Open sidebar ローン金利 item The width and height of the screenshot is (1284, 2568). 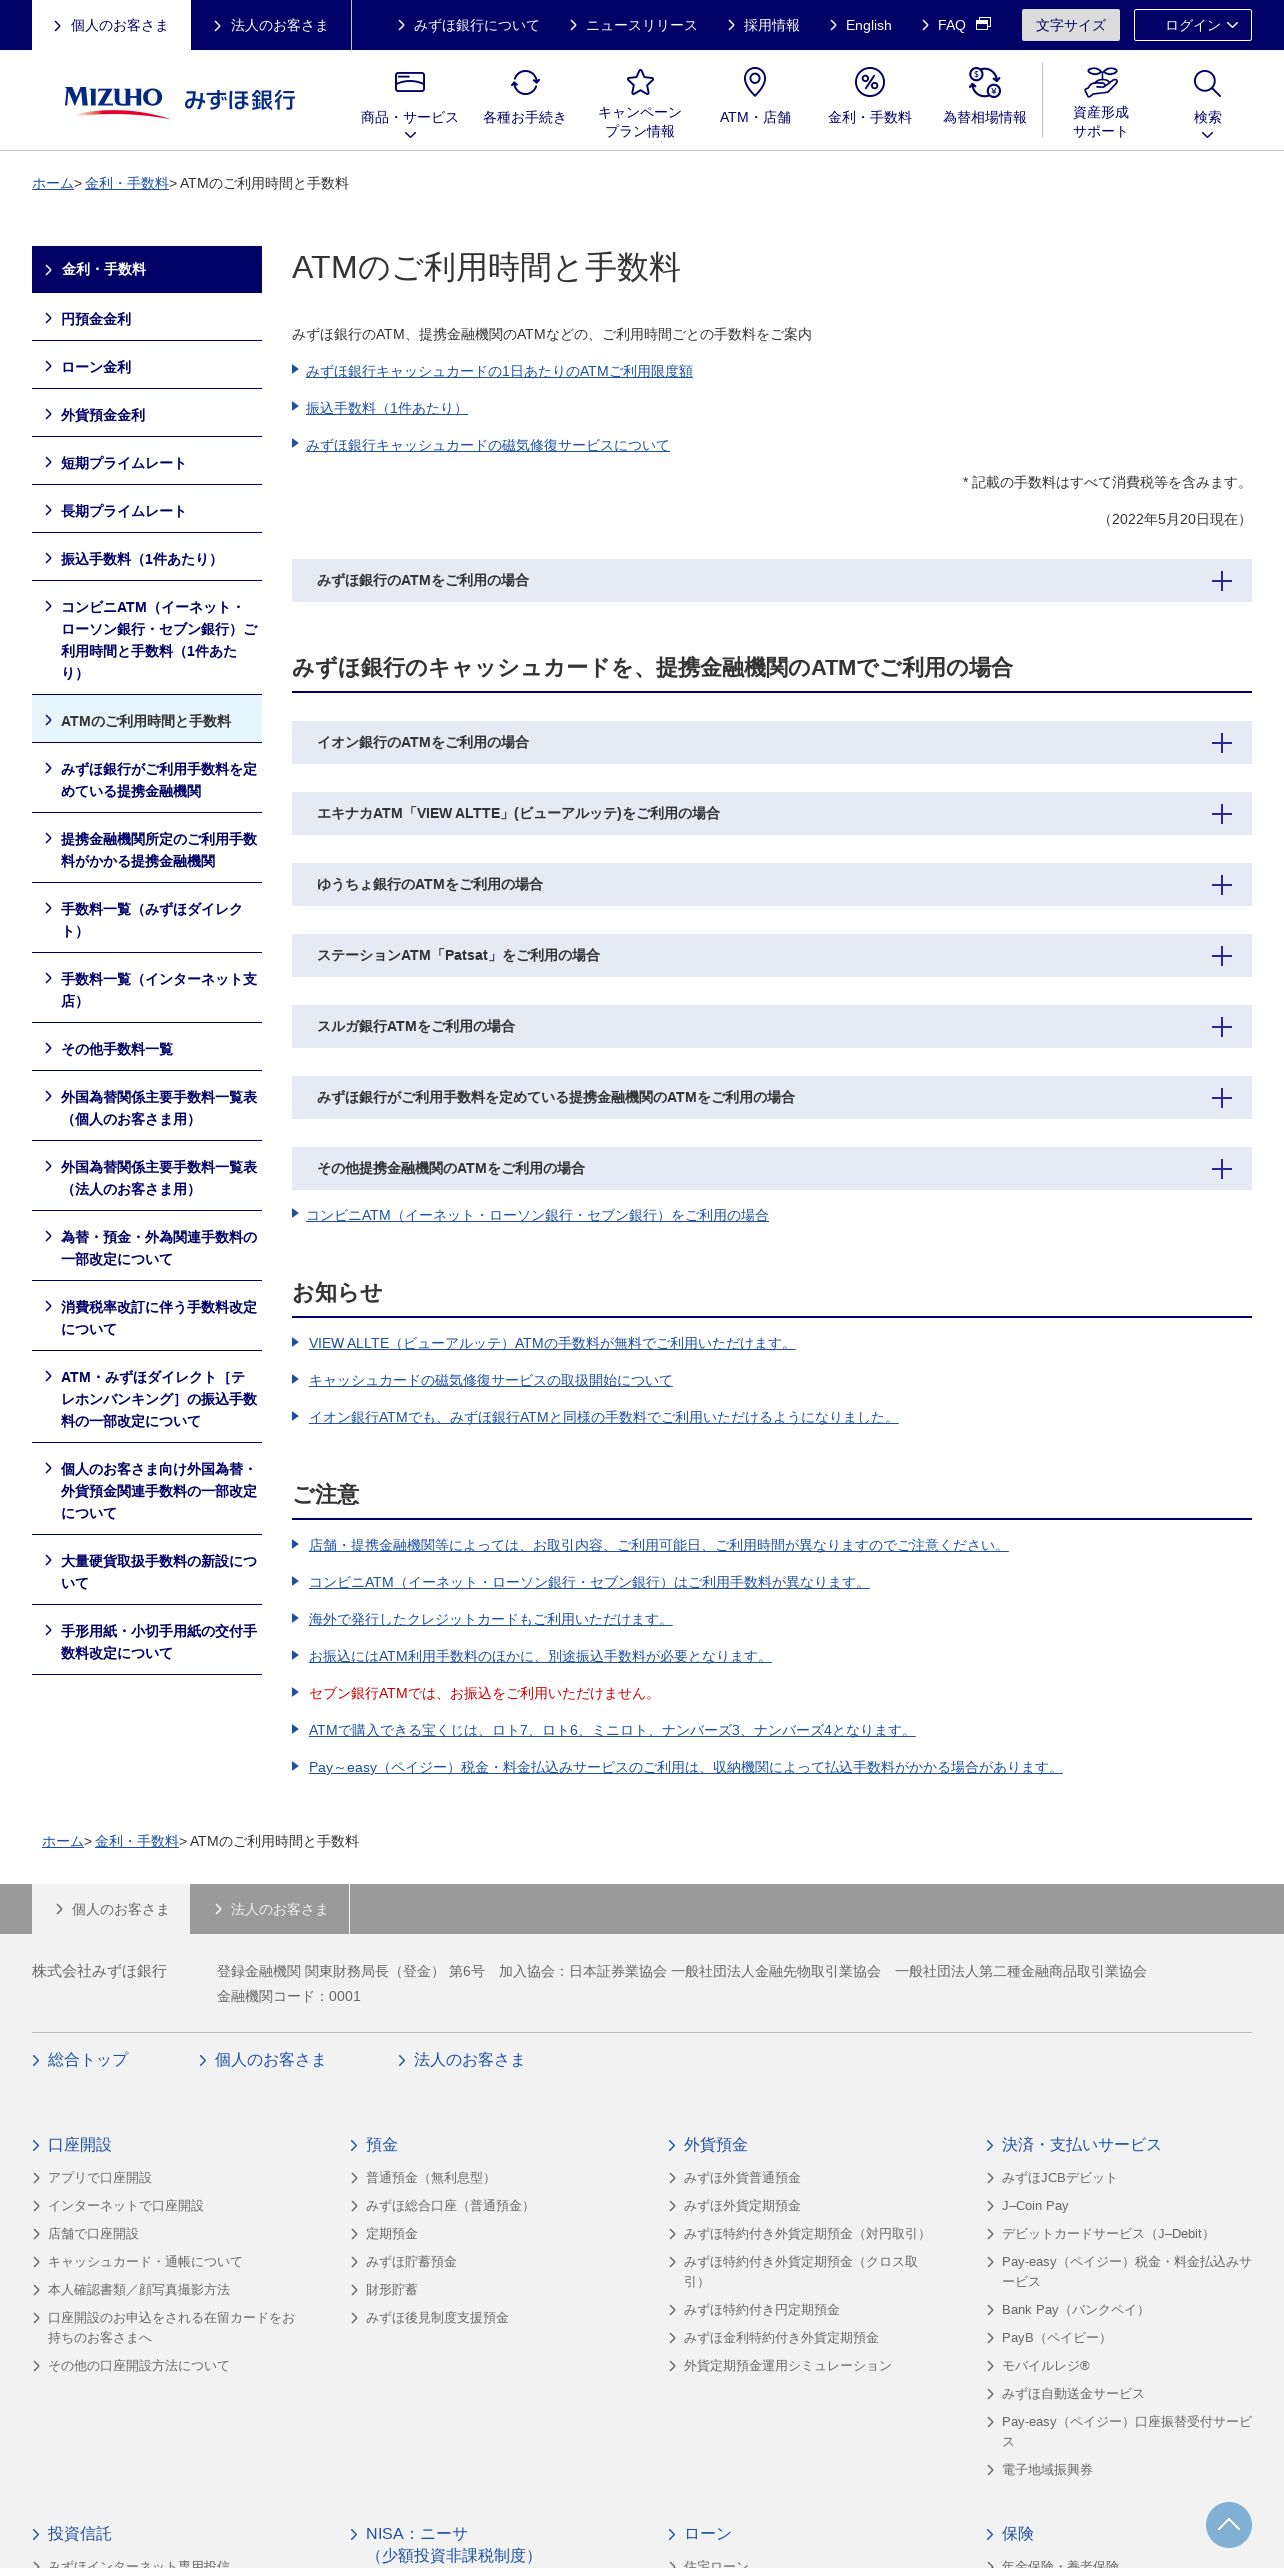147,367
